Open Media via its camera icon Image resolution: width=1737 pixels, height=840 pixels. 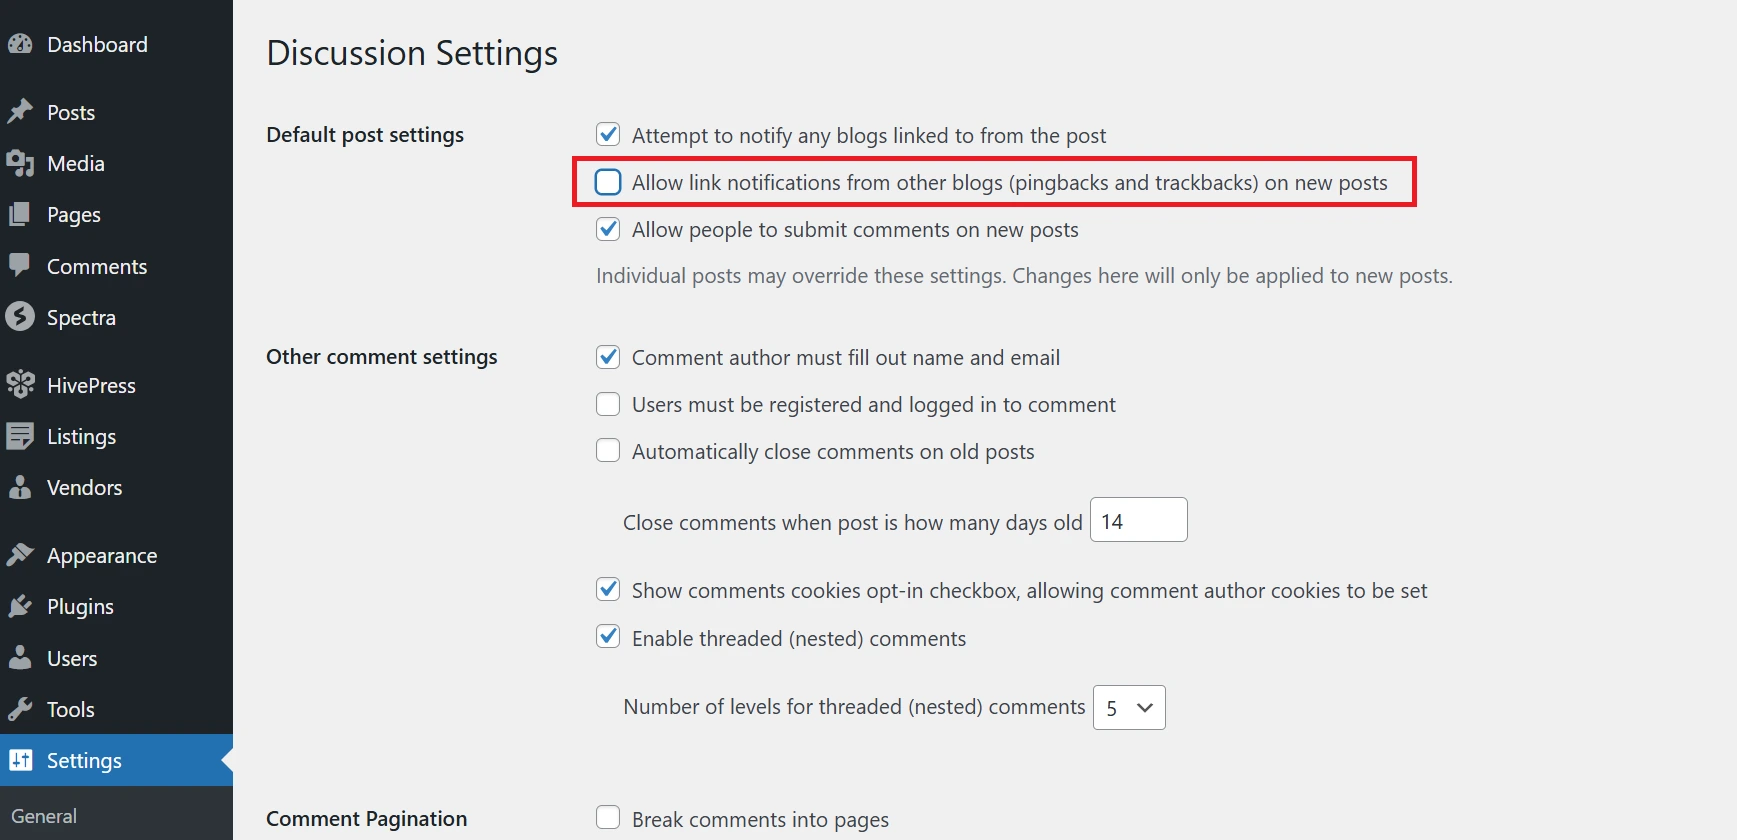pos(20,163)
